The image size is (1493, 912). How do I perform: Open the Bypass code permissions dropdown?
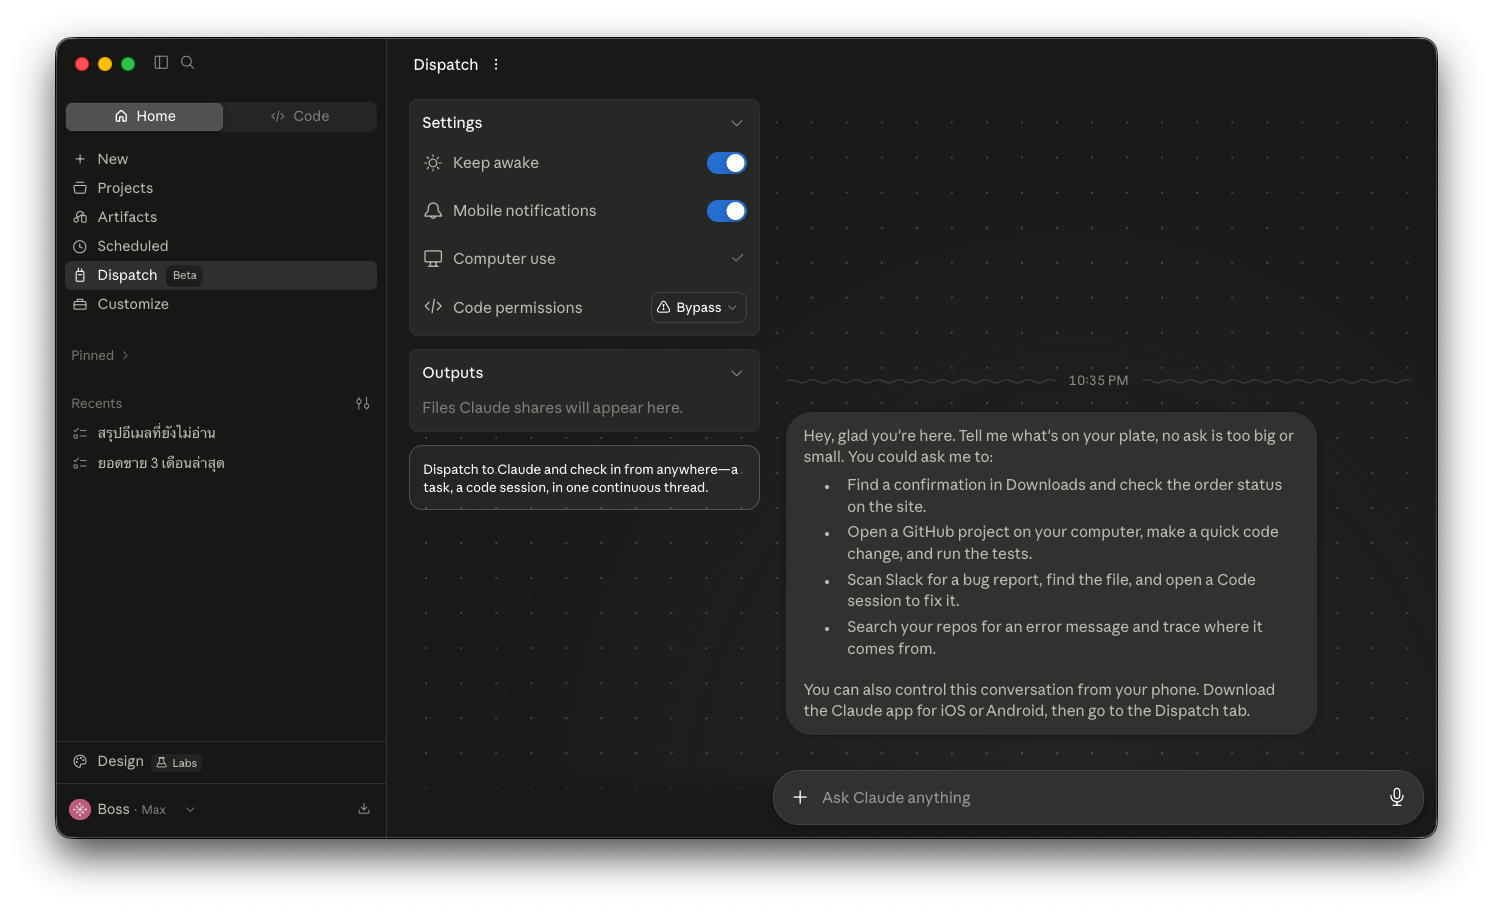click(x=699, y=308)
